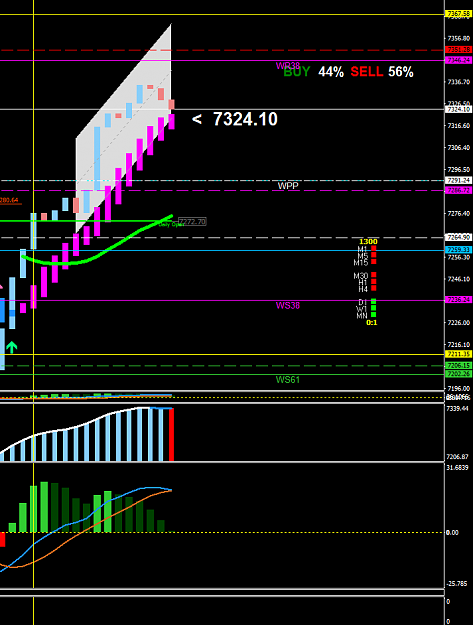Select the MN green timeframe square
The height and width of the screenshot is (625, 473).
(373, 315)
